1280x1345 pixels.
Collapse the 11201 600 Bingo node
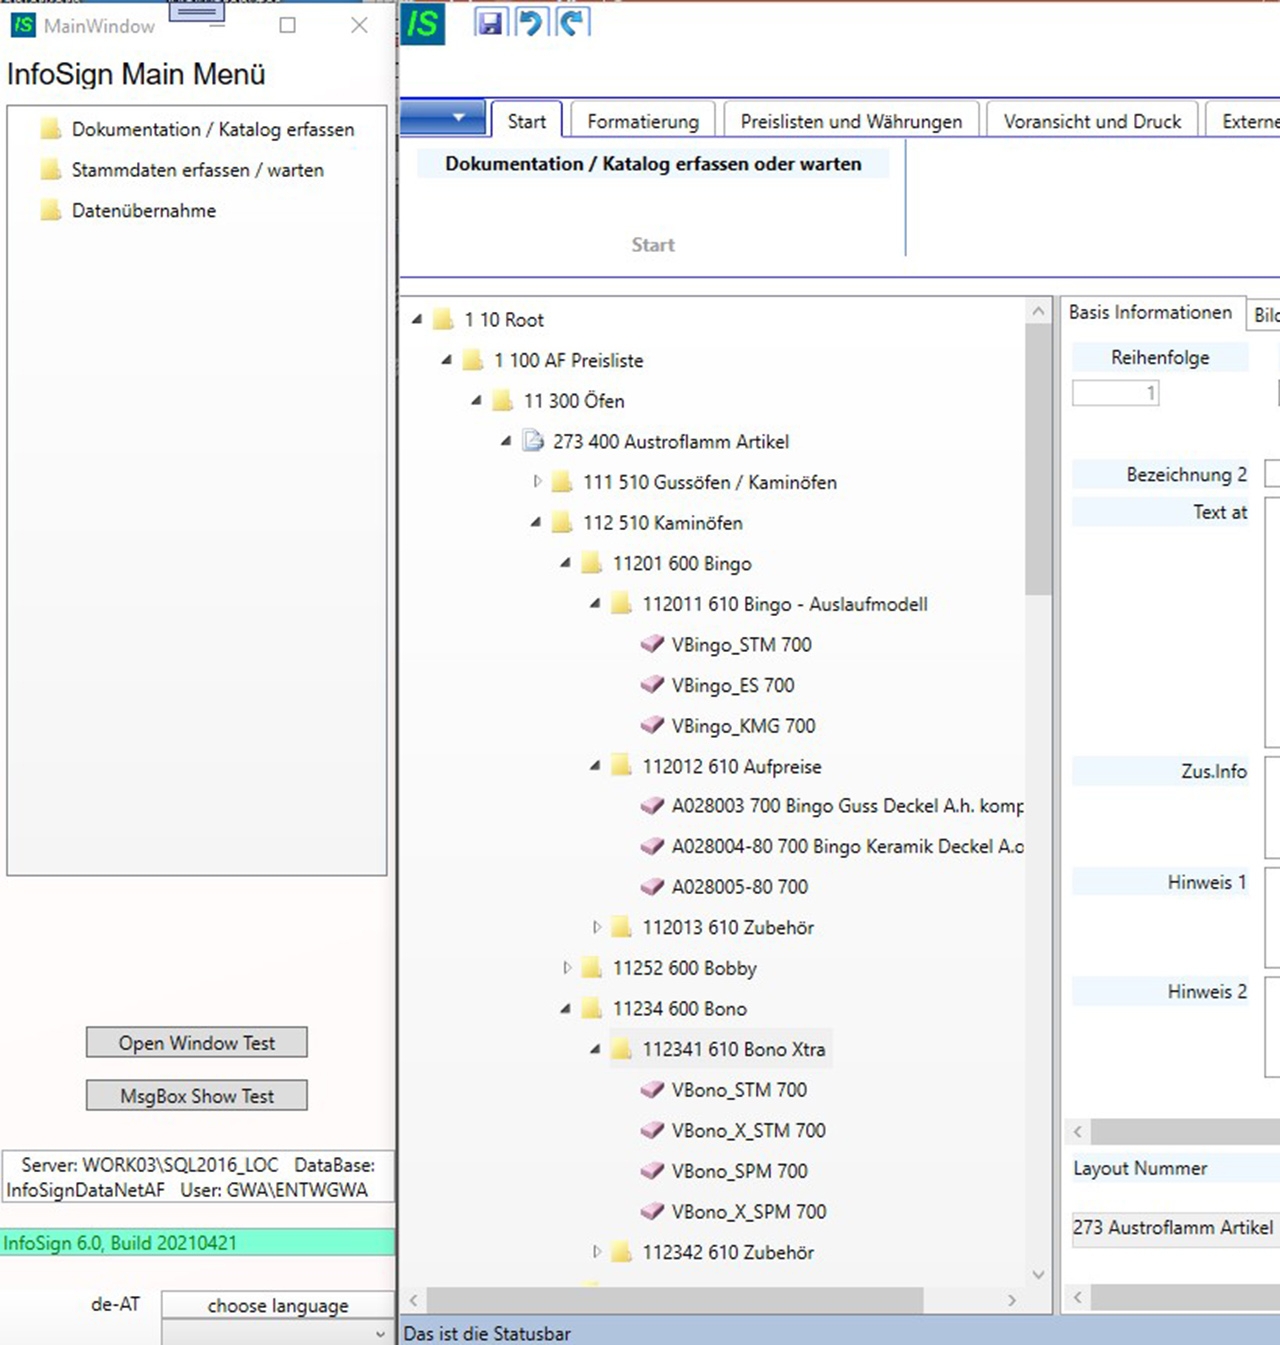pos(566,563)
